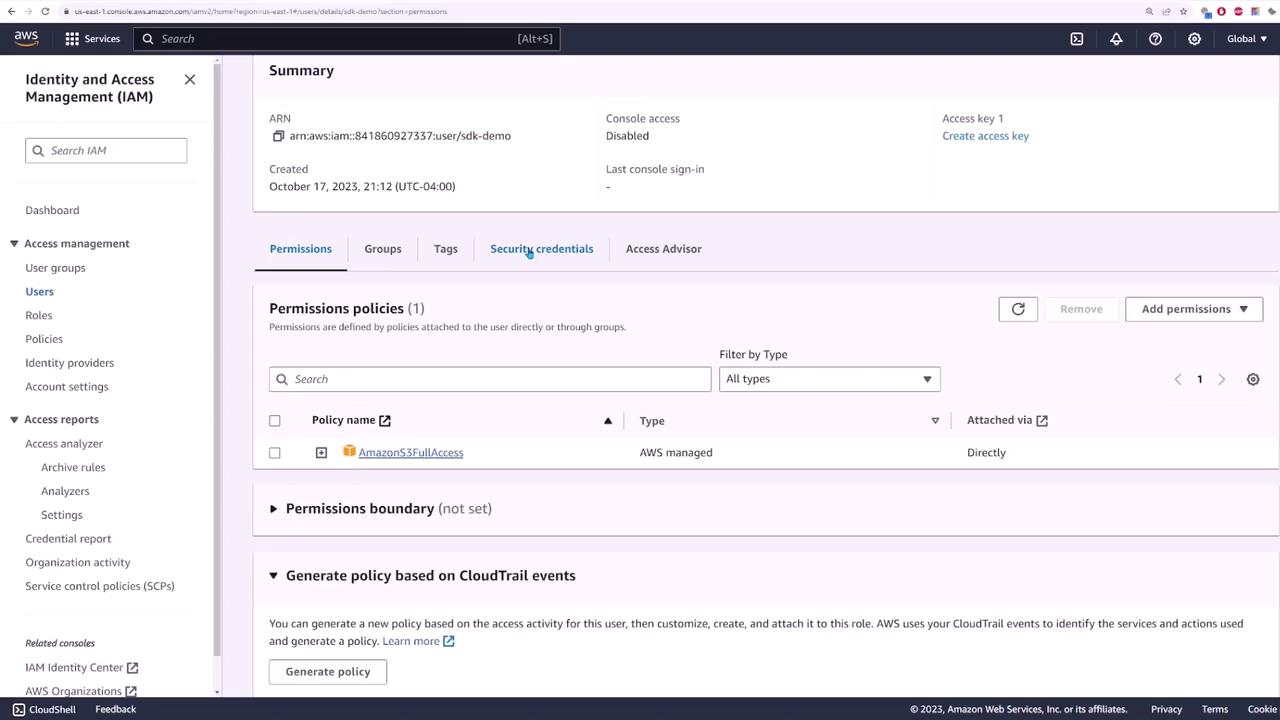Viewport: 1280px width, 720px height.
Task: Click the AWS global search box
Action: click(x=346, y=39)
